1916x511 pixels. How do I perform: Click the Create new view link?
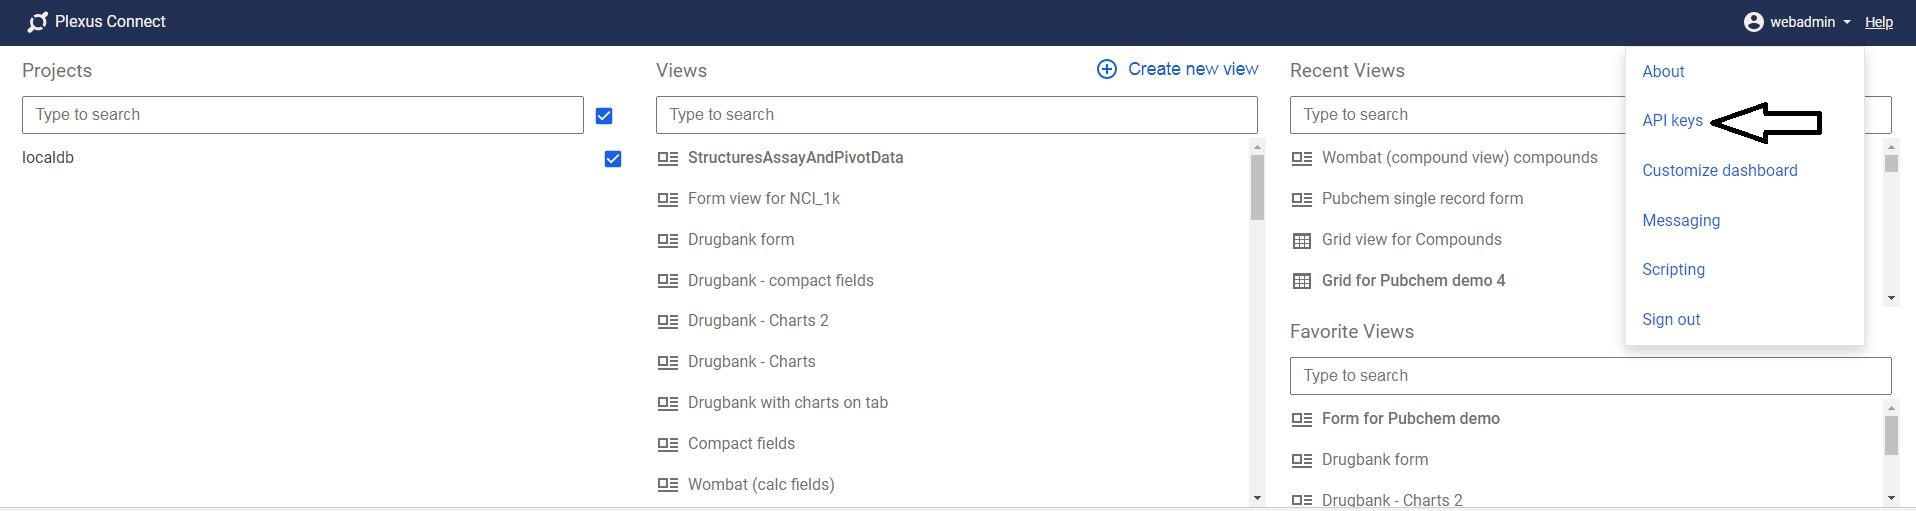point(1192,69)
